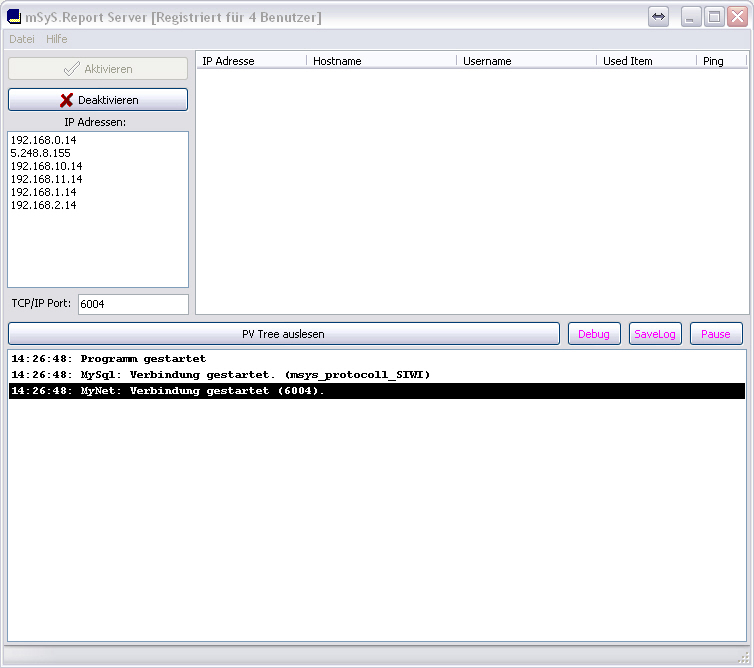The width and height of the screenshot is (754, 668).
Task: Click into the TCP/IP Port field
Action: coord(132,304)
